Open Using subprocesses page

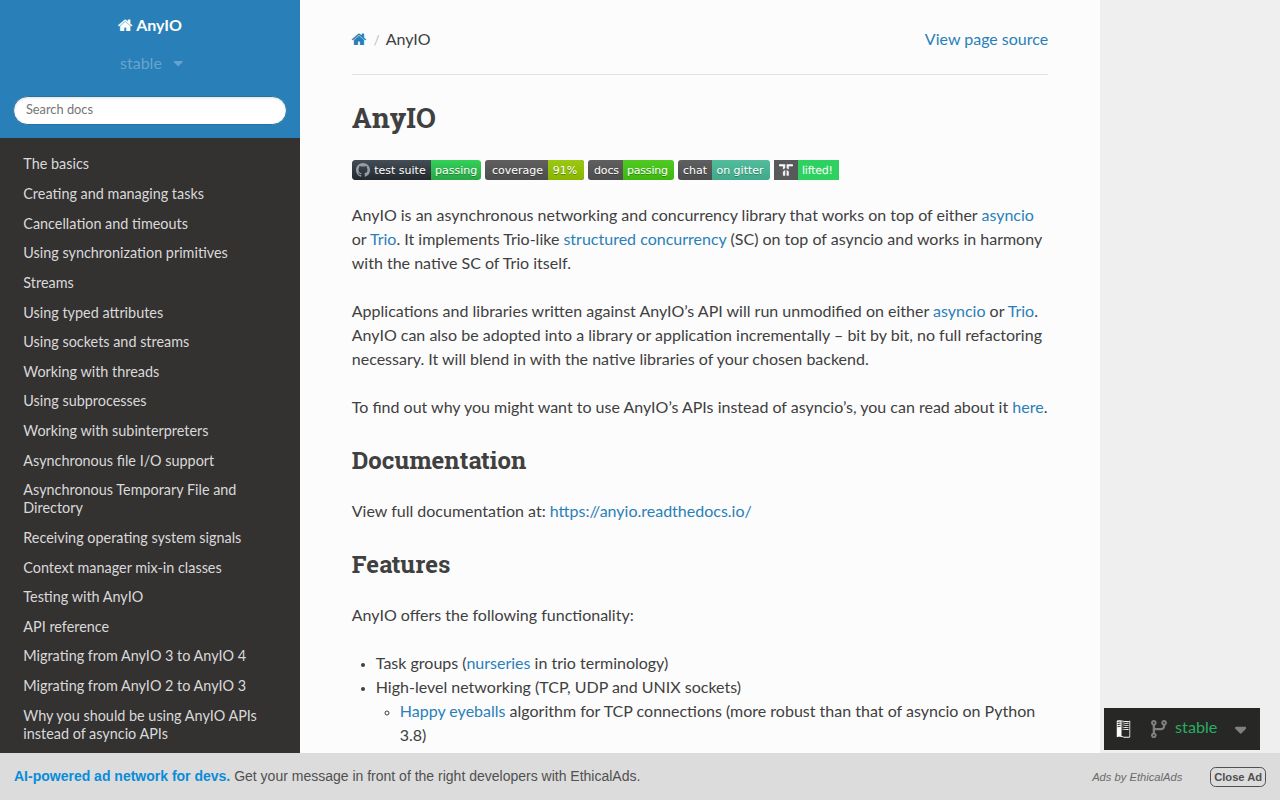coord(150,401)
